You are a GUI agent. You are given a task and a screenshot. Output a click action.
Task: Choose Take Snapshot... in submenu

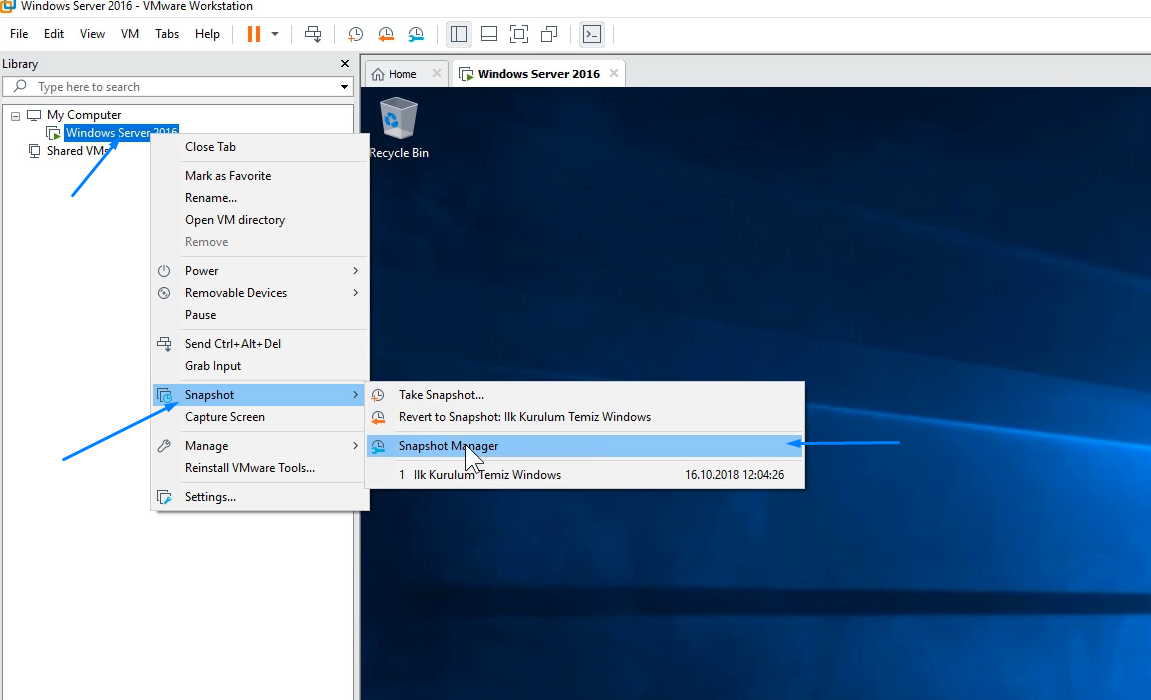[584, 395]
